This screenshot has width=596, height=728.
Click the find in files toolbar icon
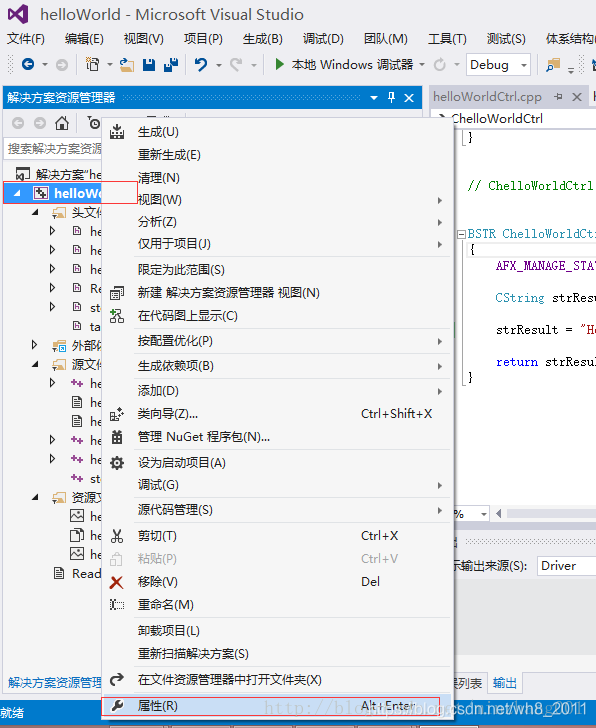coord(553,65)
